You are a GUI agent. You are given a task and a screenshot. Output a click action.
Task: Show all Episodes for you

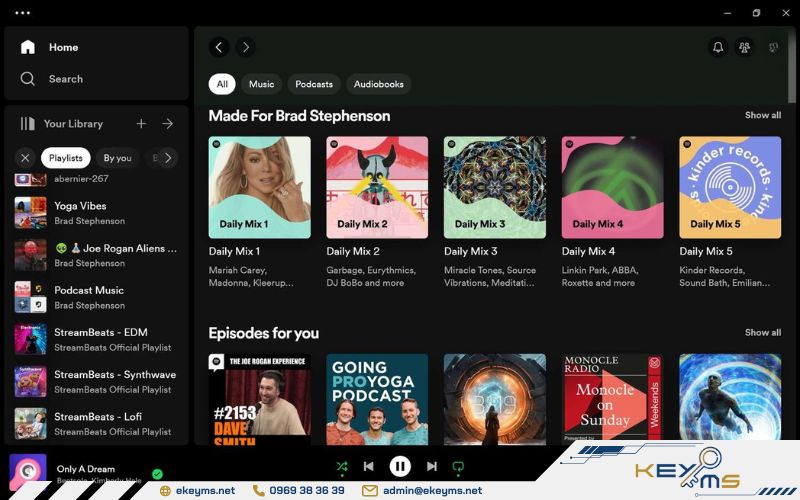click(x=763, y=333)
